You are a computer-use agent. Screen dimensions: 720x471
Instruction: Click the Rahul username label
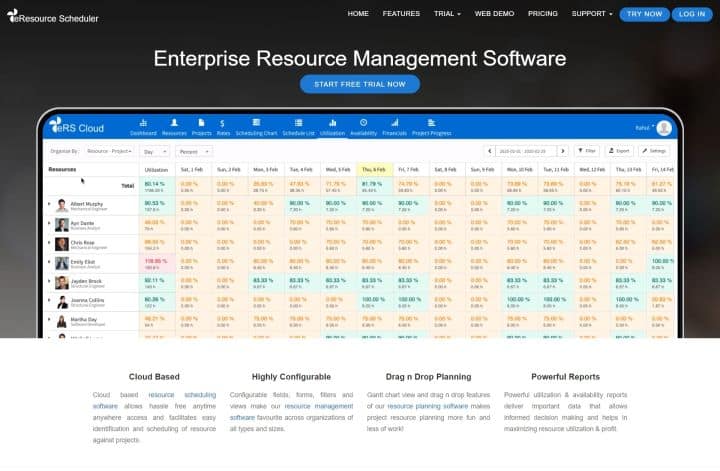pos(642,128)
